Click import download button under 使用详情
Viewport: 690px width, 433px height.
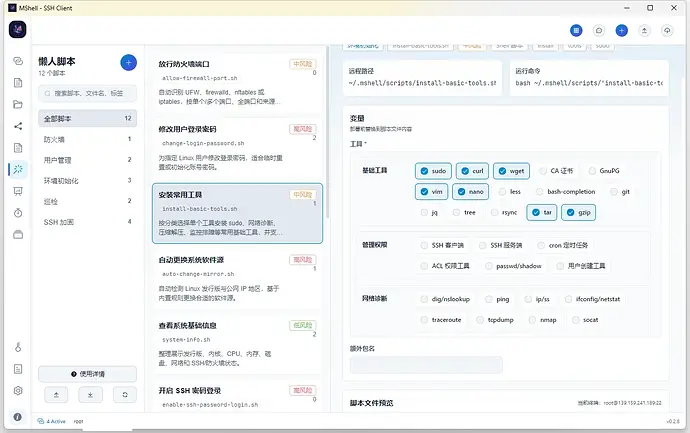pos(90,395)
